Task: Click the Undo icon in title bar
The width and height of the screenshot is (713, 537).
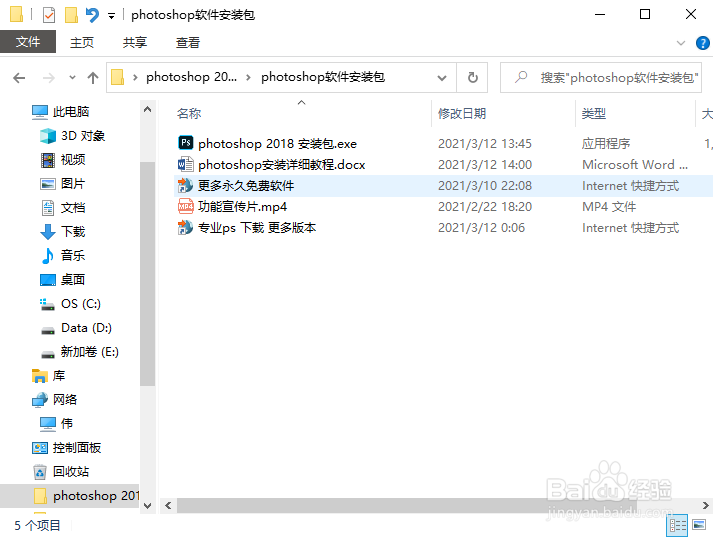Action: click(x=92, y=15)
